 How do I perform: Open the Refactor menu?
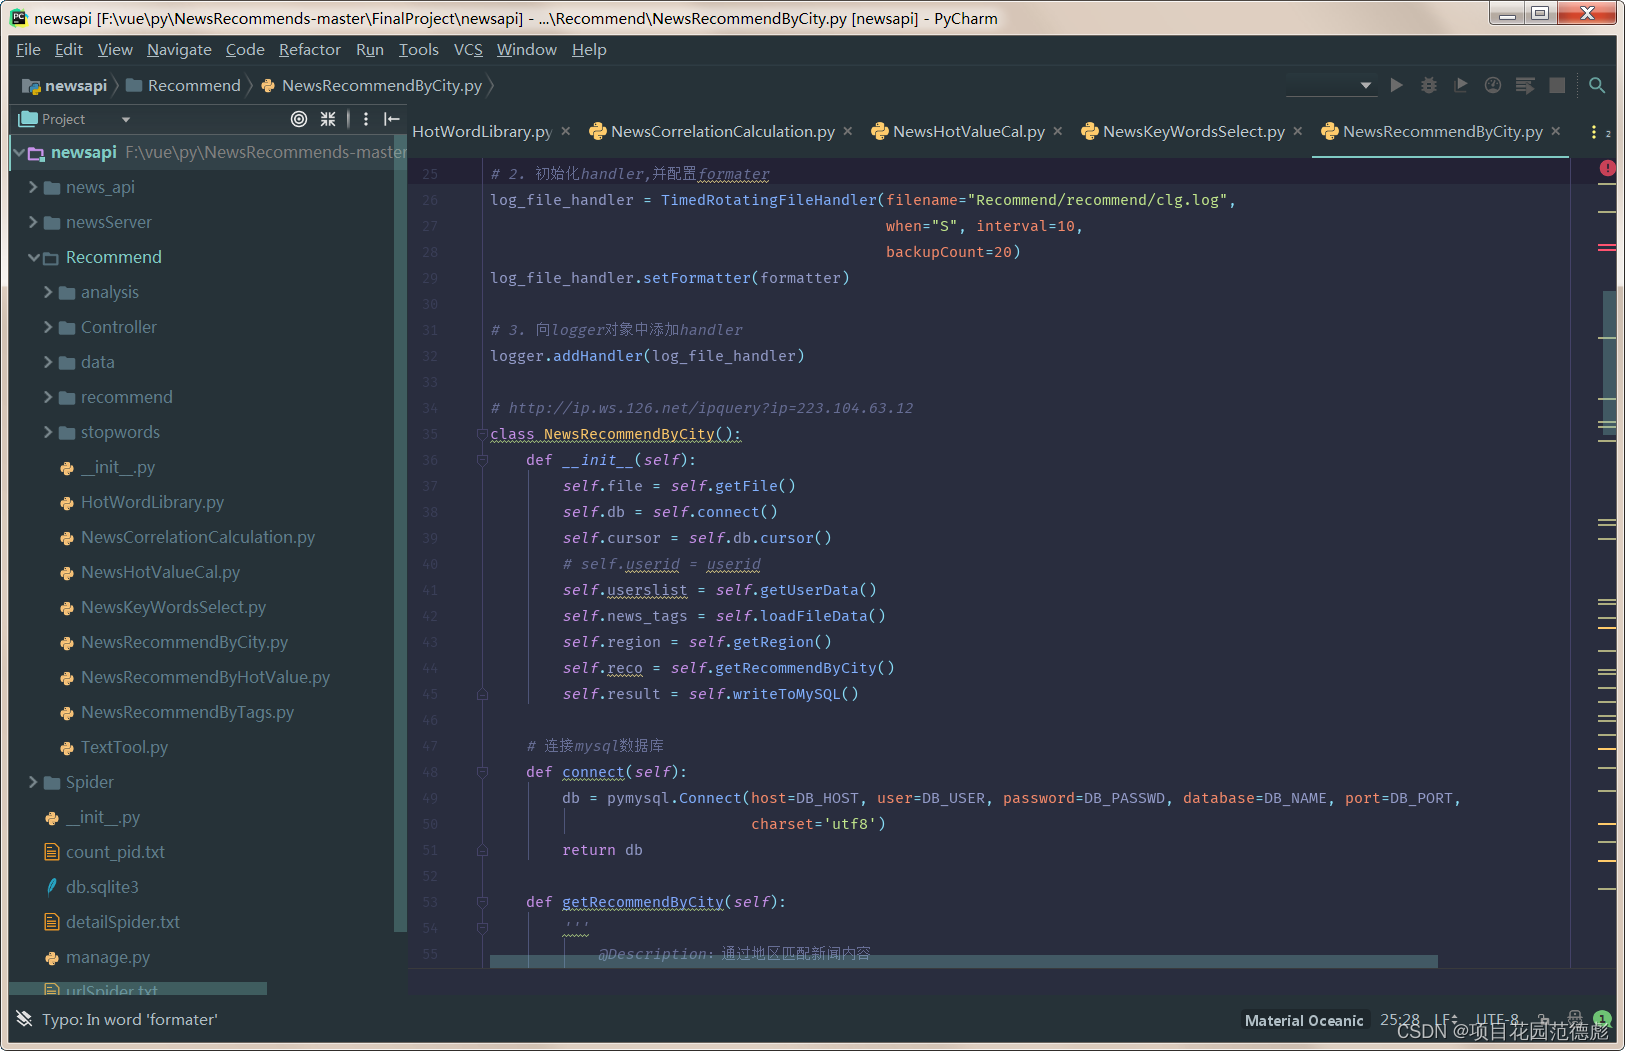309,49
